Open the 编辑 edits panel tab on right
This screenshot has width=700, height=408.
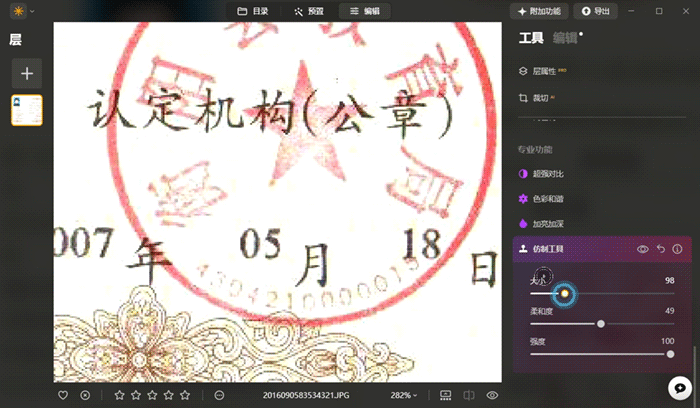click(x=565, y=38)
